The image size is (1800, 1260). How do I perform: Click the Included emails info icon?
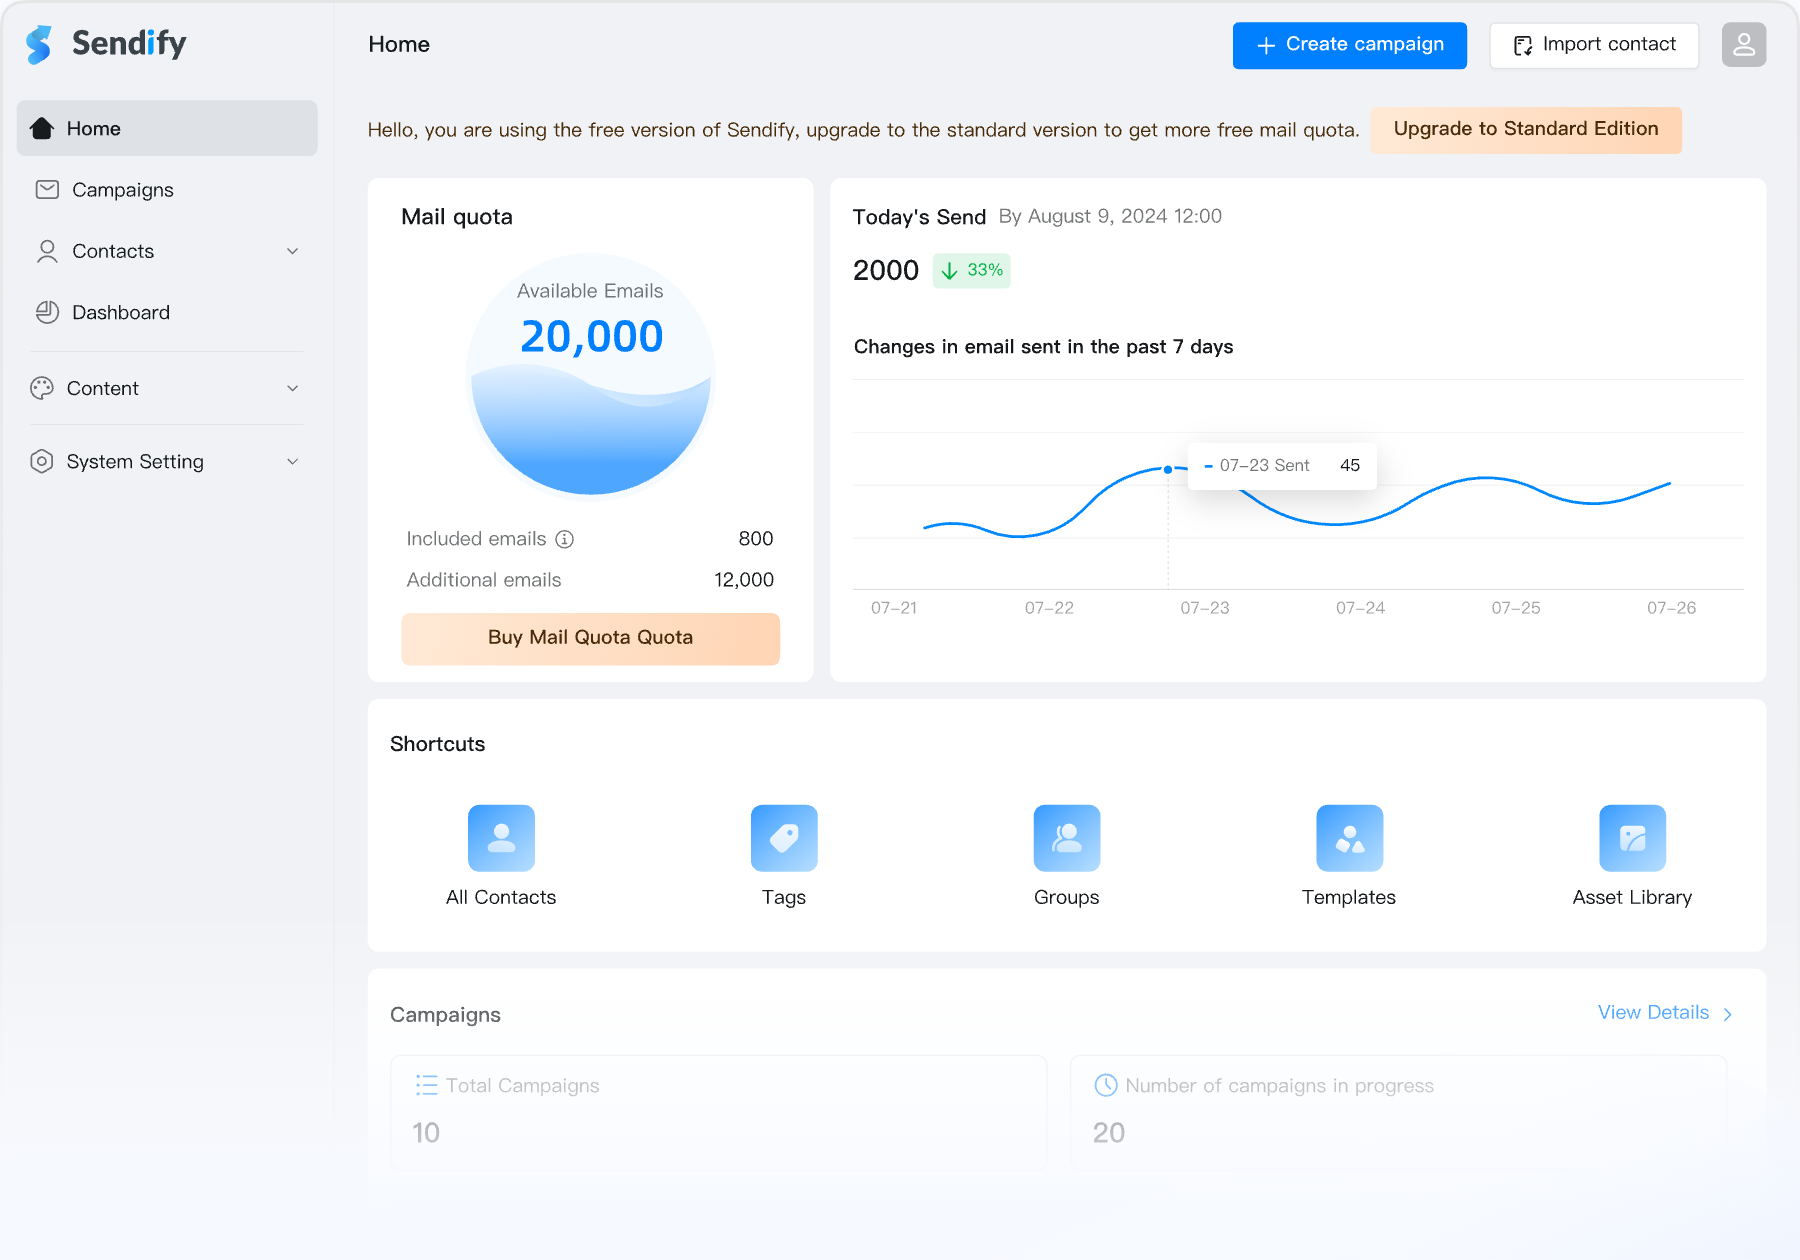(x=566, y=539)
